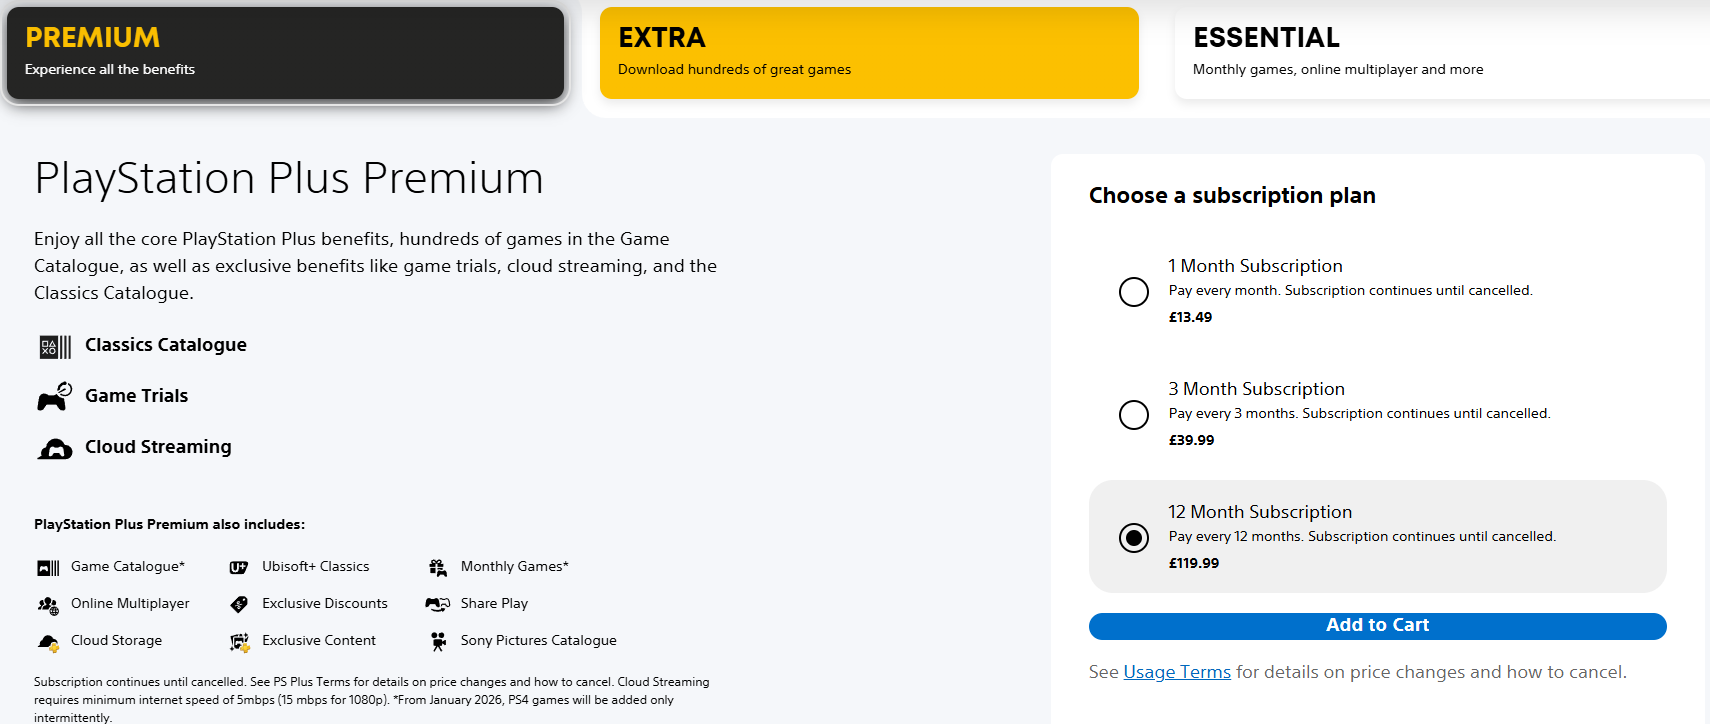Click the Monthly Games icon
This screenshot has width=1710, height=724.
[438, 567]
